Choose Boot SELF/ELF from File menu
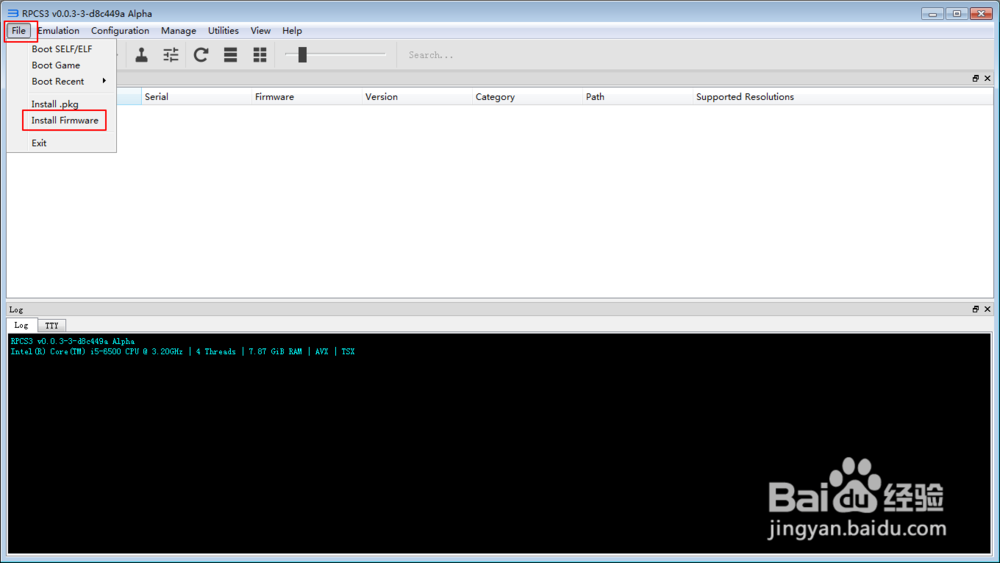 (x=62, y=49)
